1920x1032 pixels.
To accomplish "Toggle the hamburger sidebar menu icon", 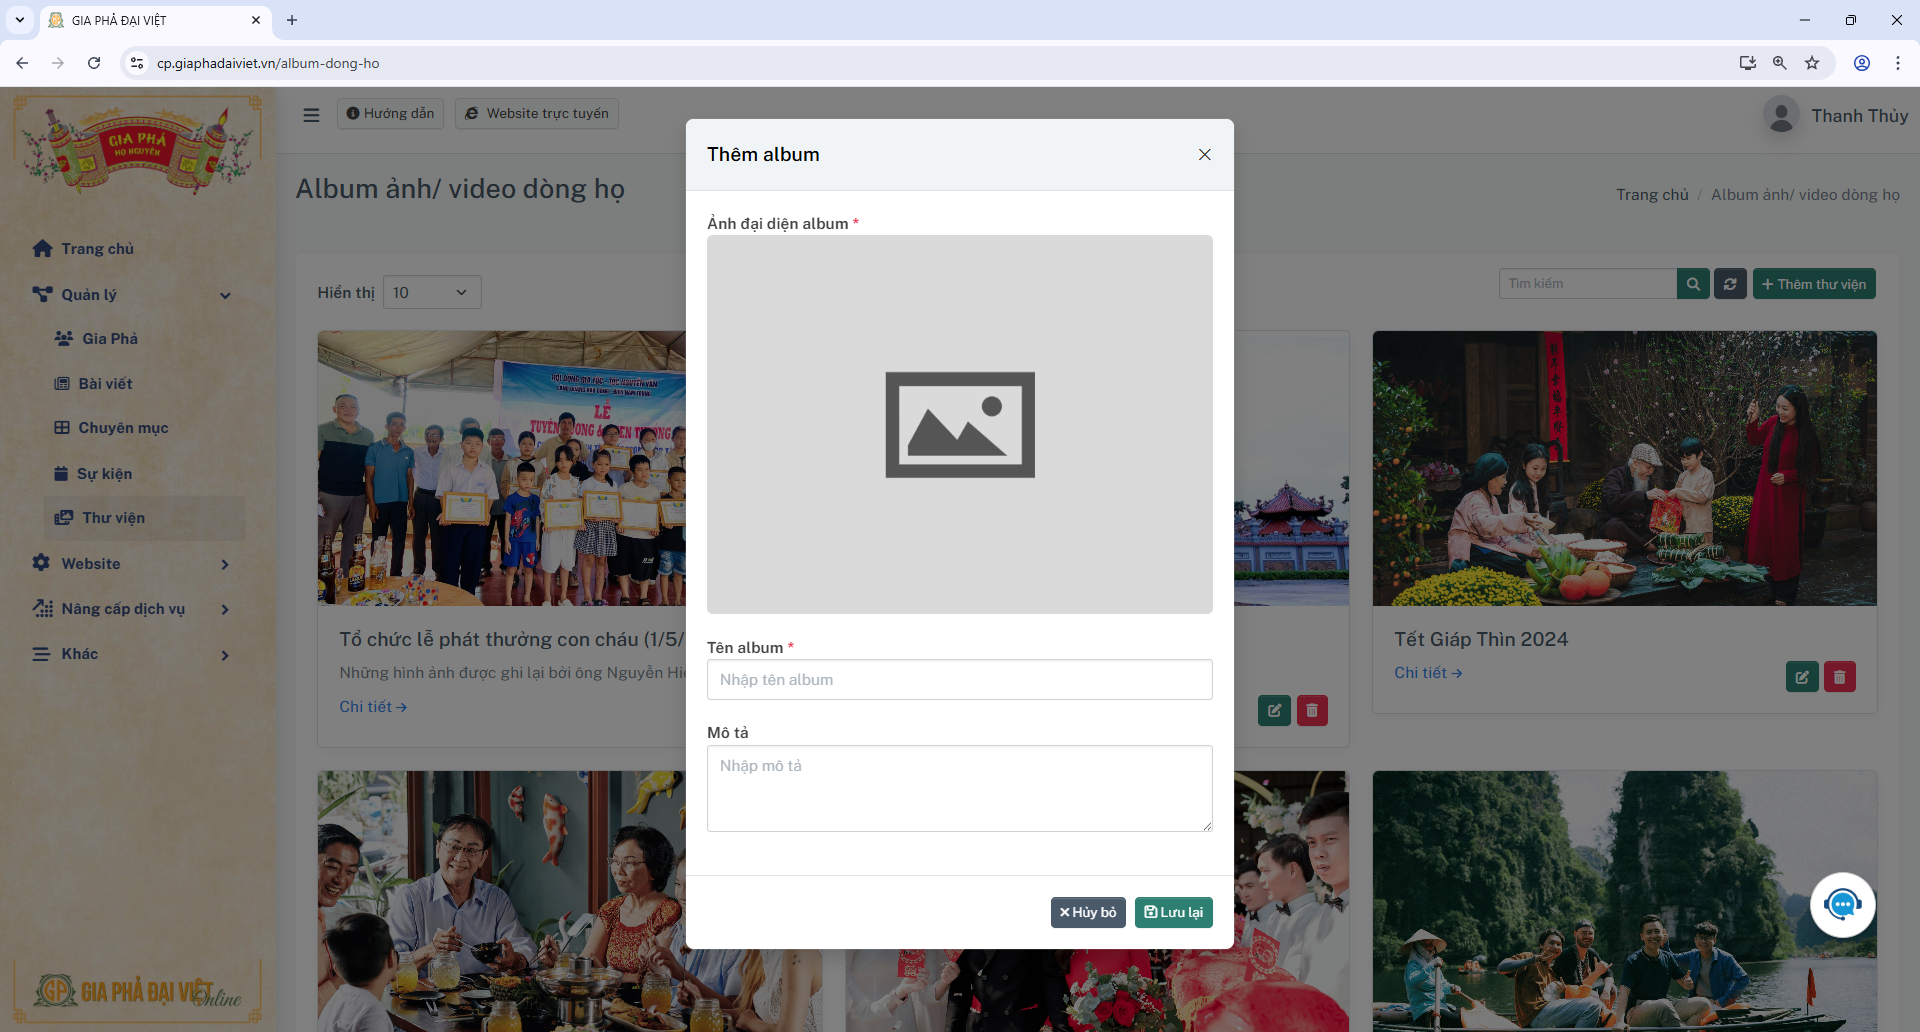I will point(311,115).
